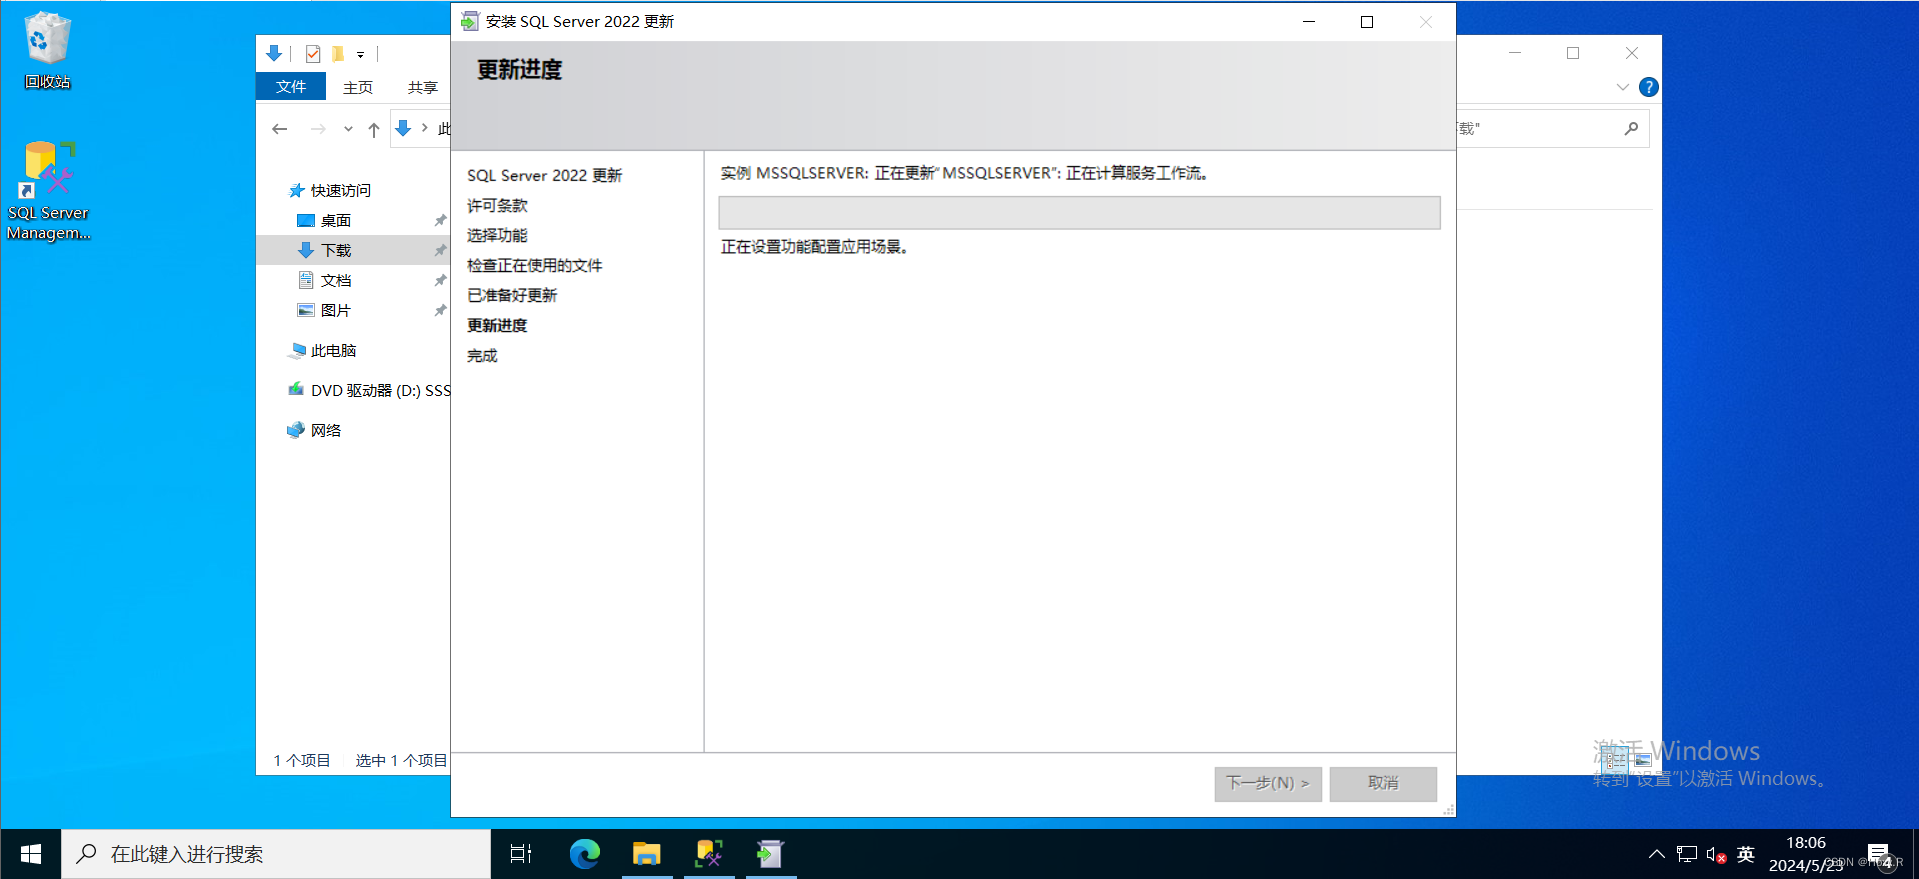Select the DVD 驱动器 (D:) entry
The height and width of the screenshot is (879, 1919).
coord(368,390)
